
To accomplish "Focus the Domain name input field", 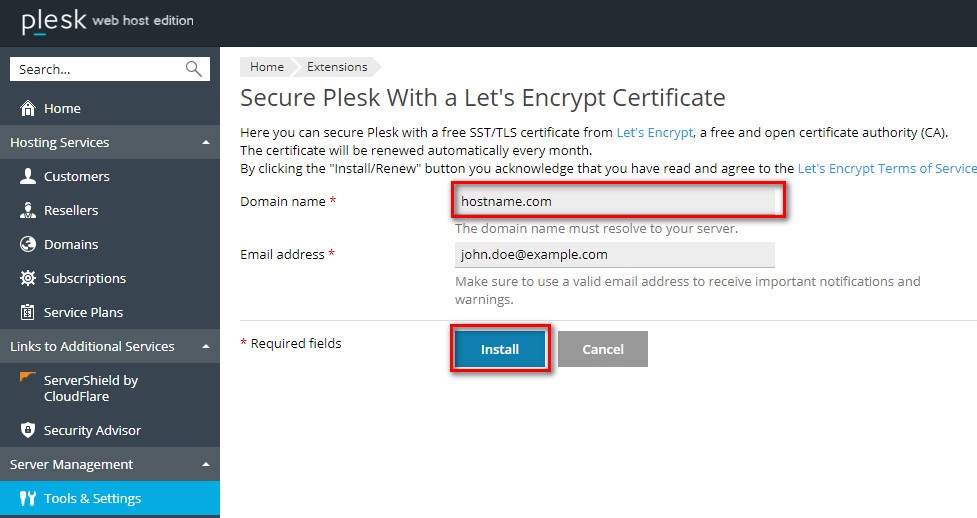I will click(x=614, y=201).
